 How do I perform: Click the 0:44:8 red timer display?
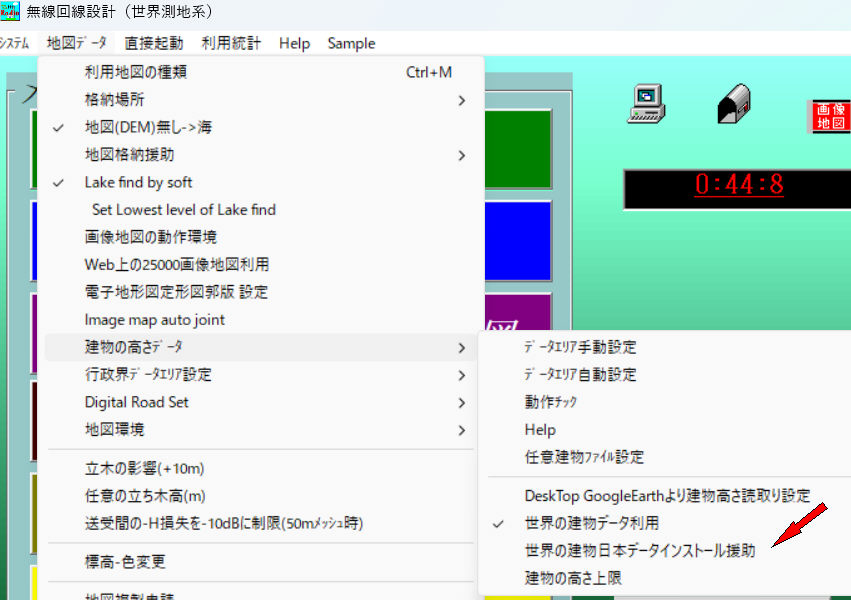pyautogui.click(x=739, y=186)
